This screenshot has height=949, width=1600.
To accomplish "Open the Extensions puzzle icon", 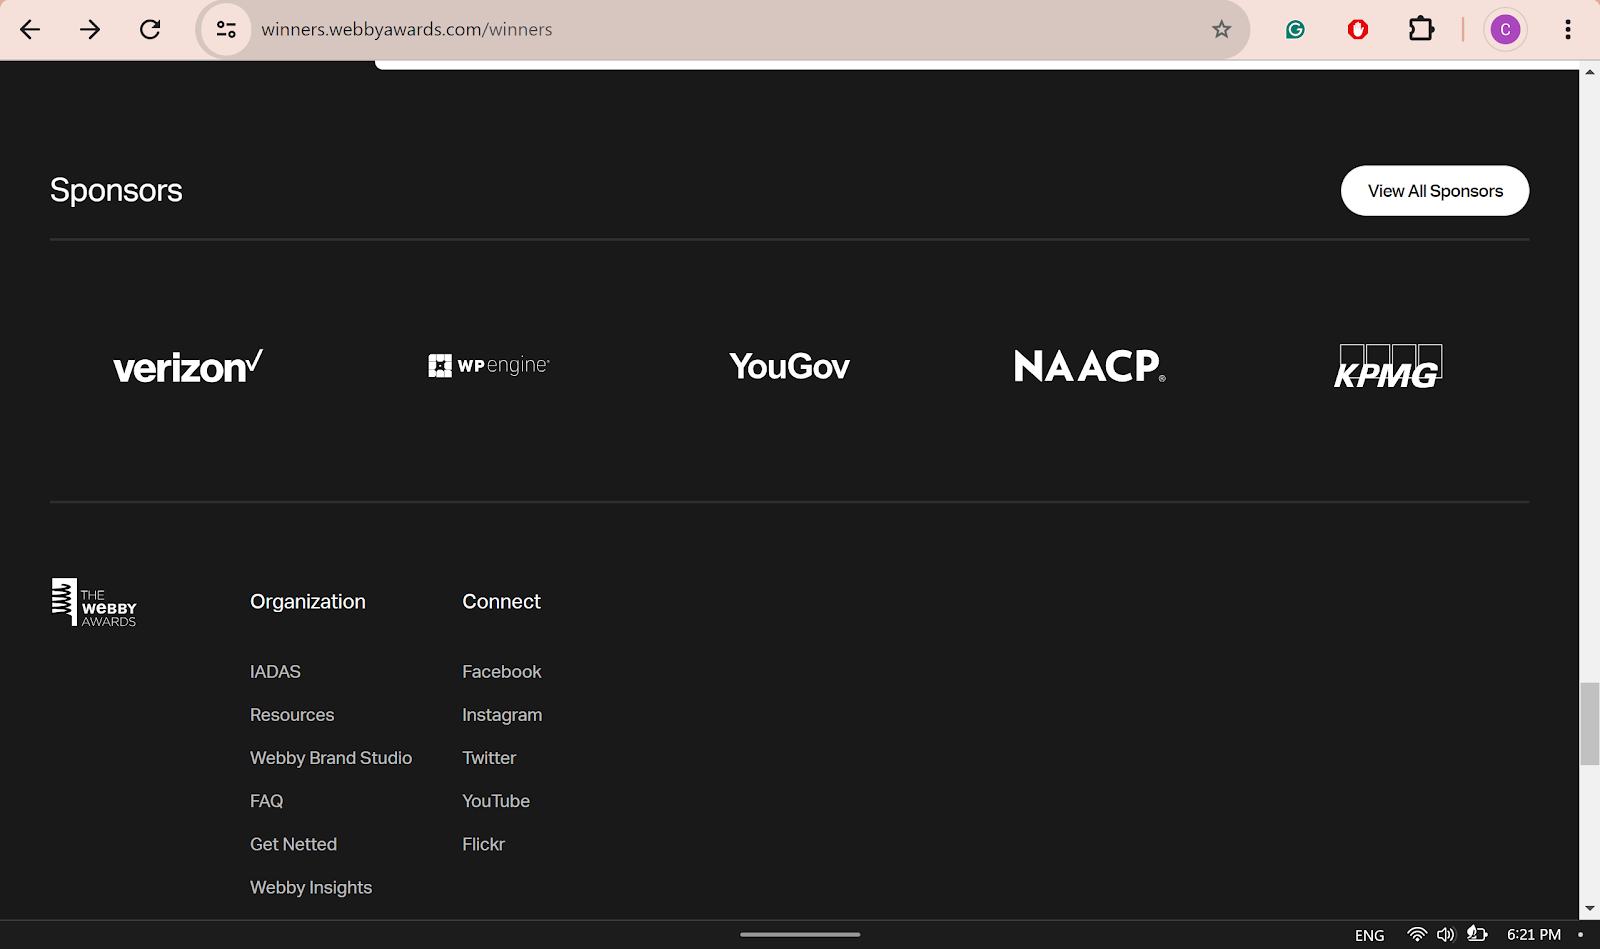I will (x=1421, y=30).
